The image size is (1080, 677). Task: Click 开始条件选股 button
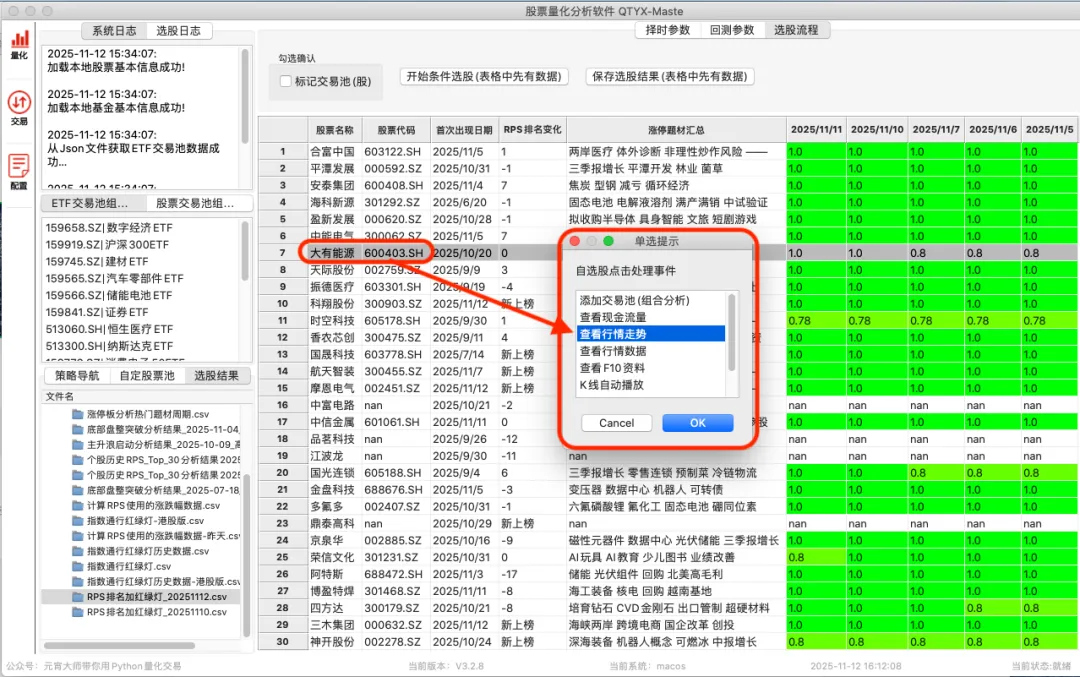click(484, 76)
